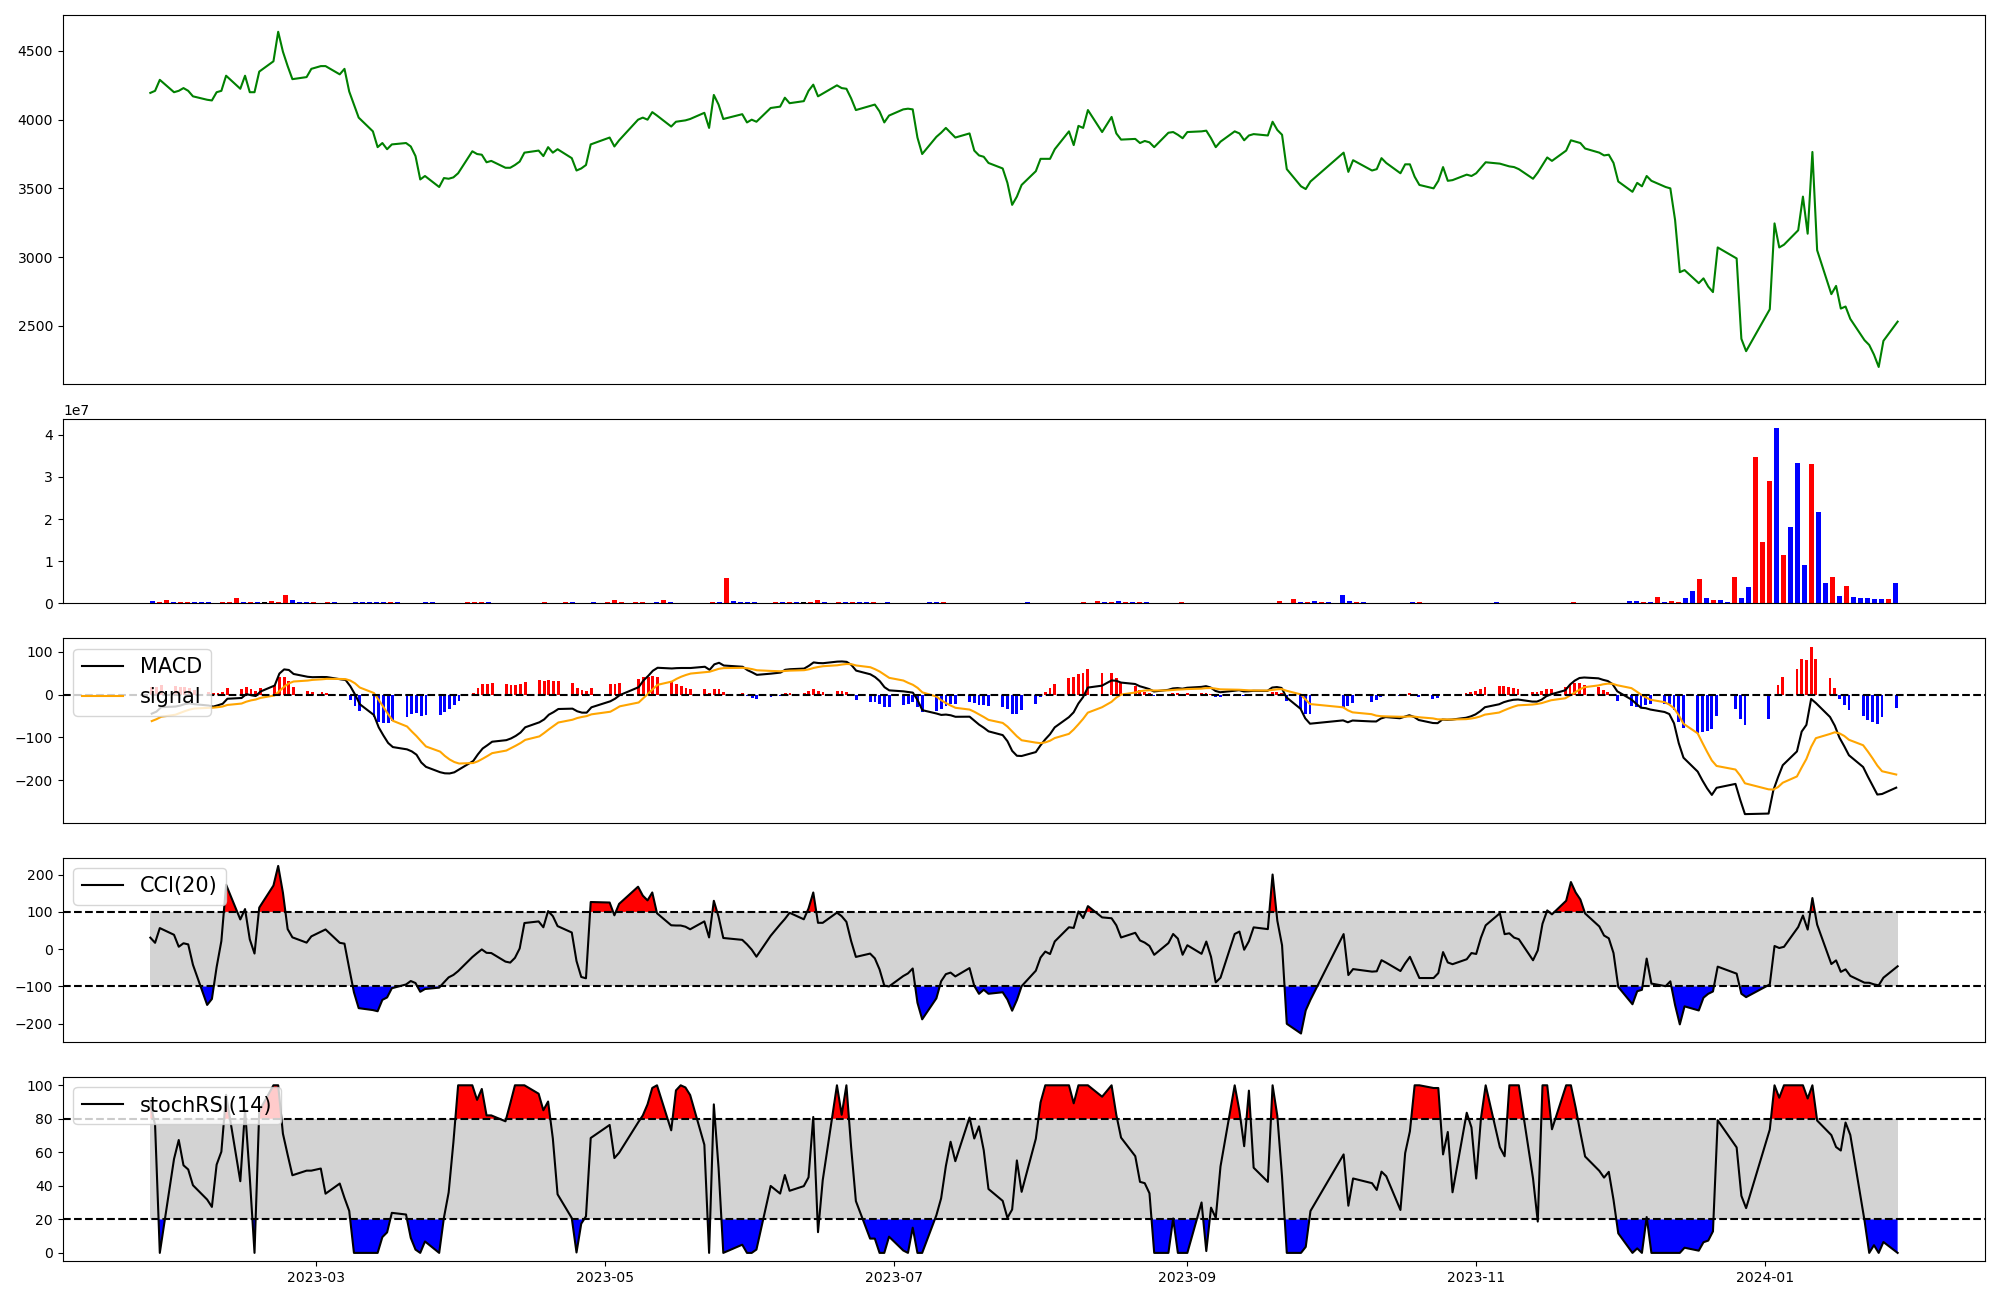
Task: Click the lowest point of the green price line
Action: click(x=1878, y=366)
